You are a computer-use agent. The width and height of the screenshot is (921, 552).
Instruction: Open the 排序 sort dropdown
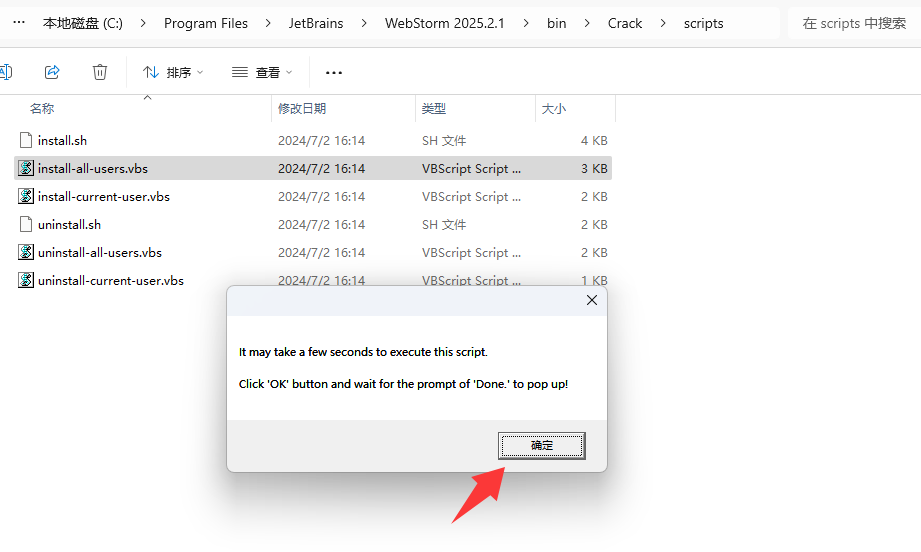pyautogui.click(x=173, y=73)
